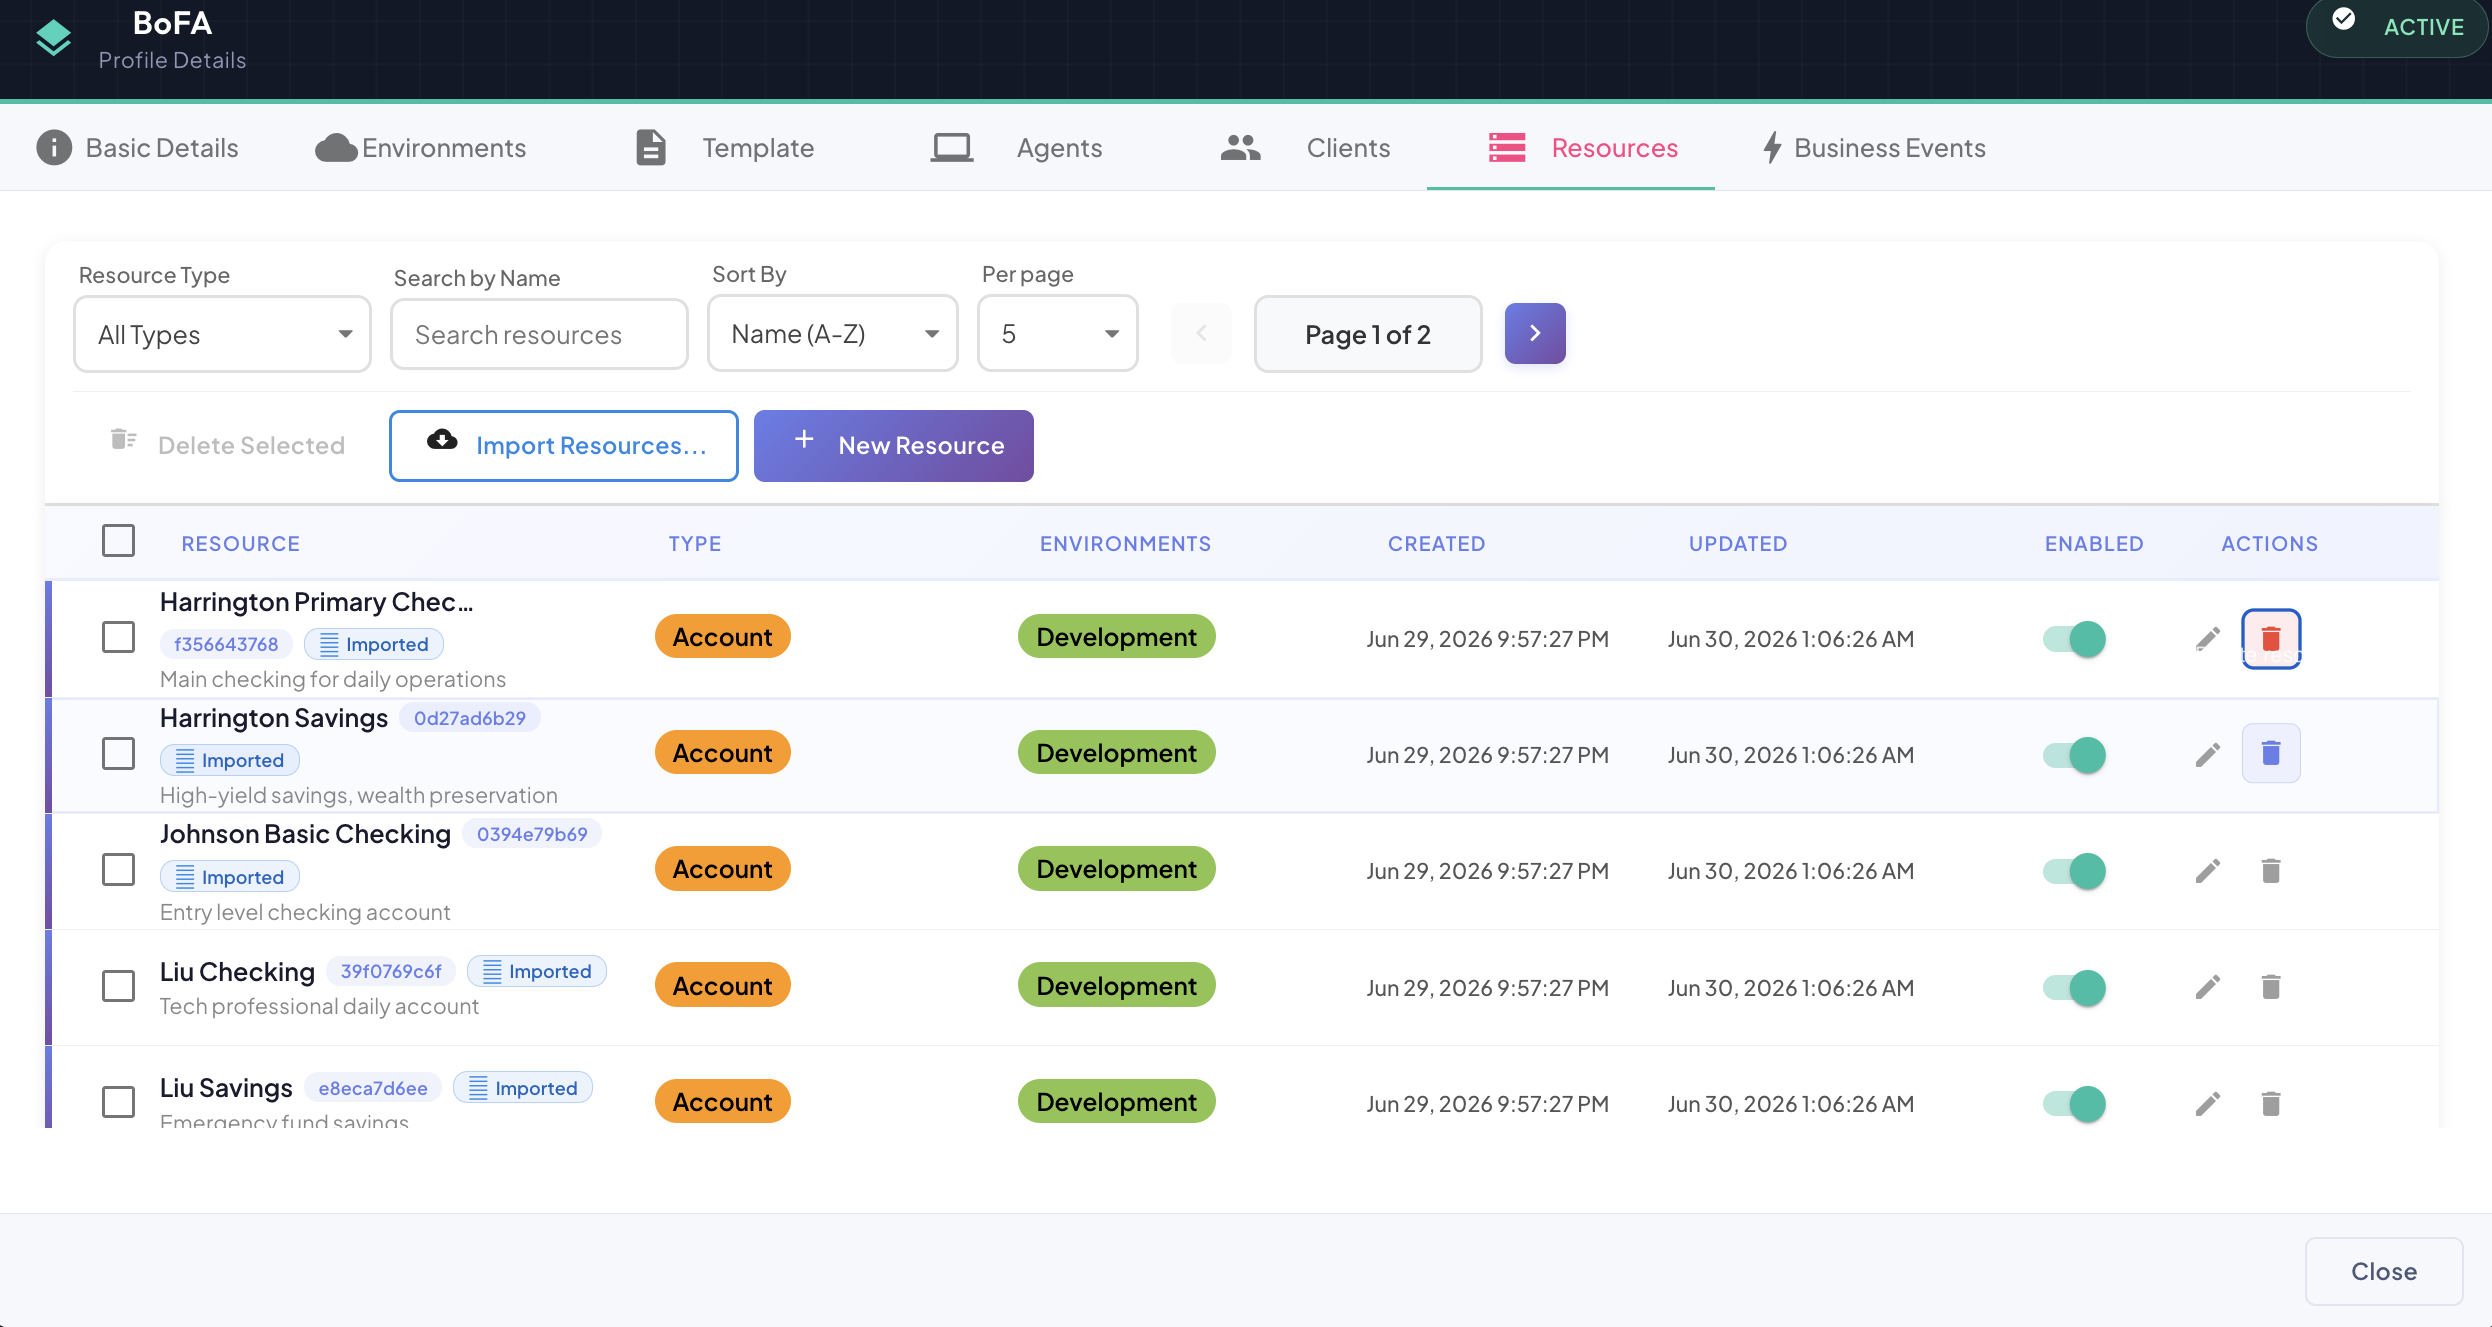
Task: Expand the Per page dropdown
Action: [1057, 334]
